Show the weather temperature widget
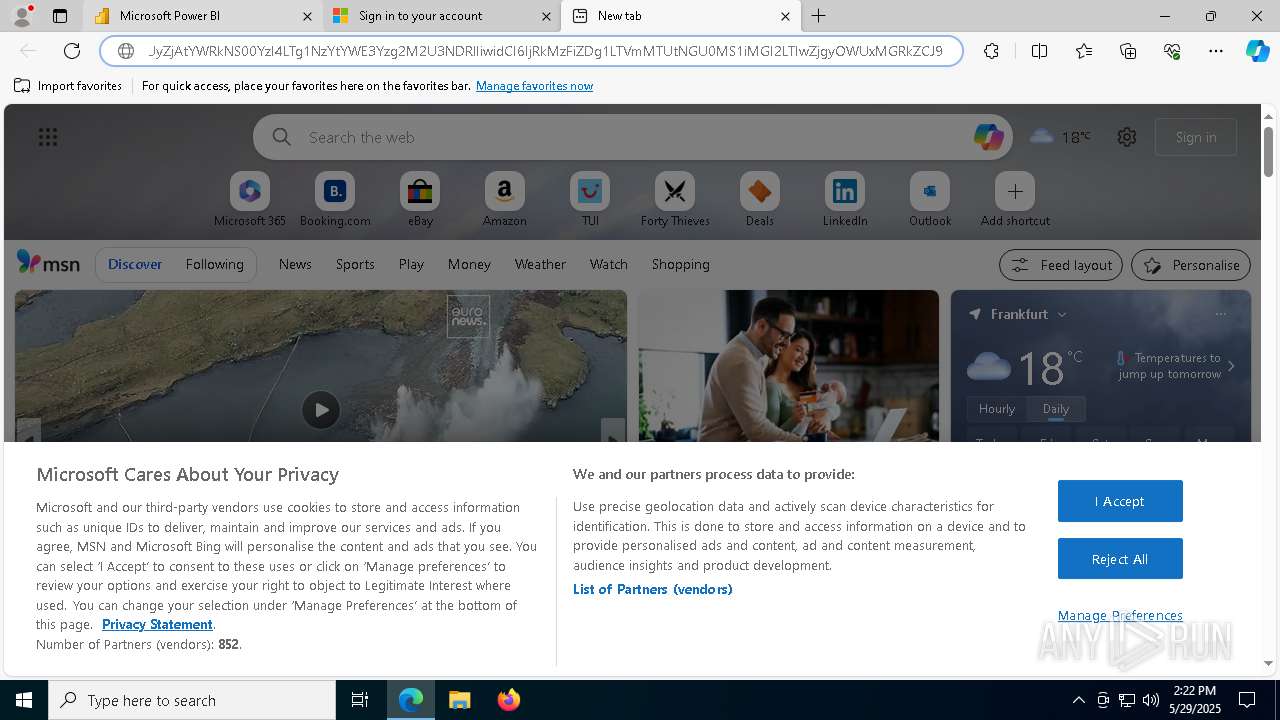The width and height of the screenshot is (1280, 720). tap(1060, 137)
